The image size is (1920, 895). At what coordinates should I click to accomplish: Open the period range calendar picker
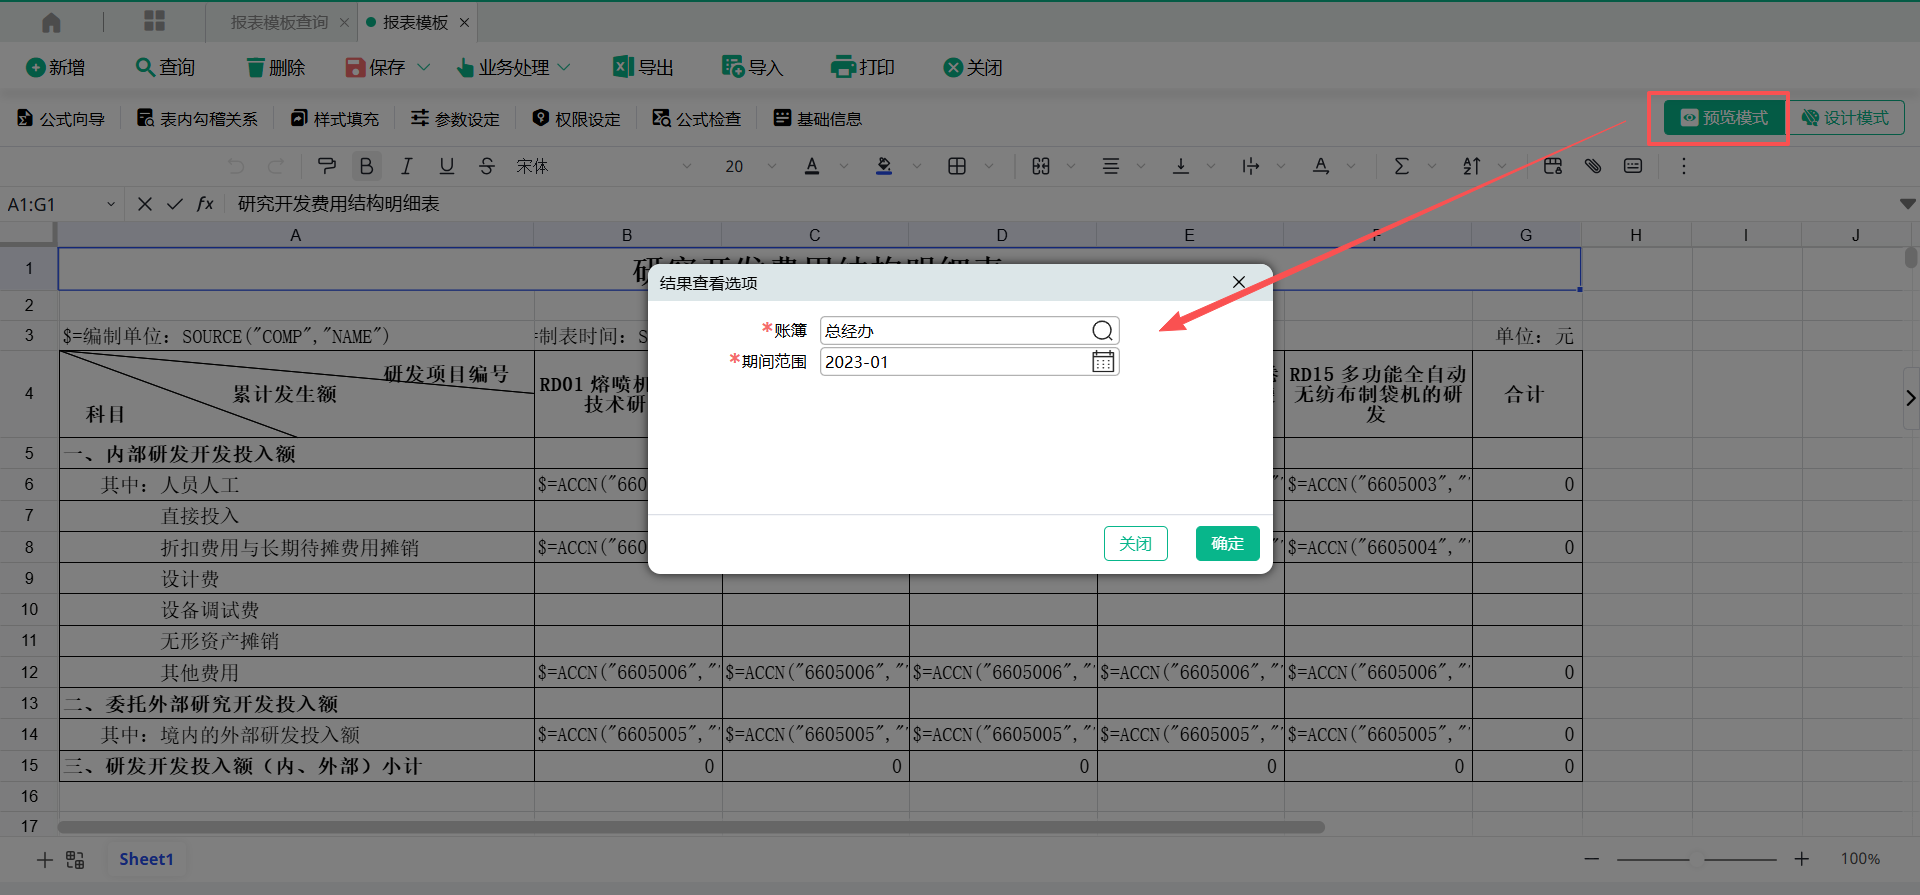[1102, 362]
